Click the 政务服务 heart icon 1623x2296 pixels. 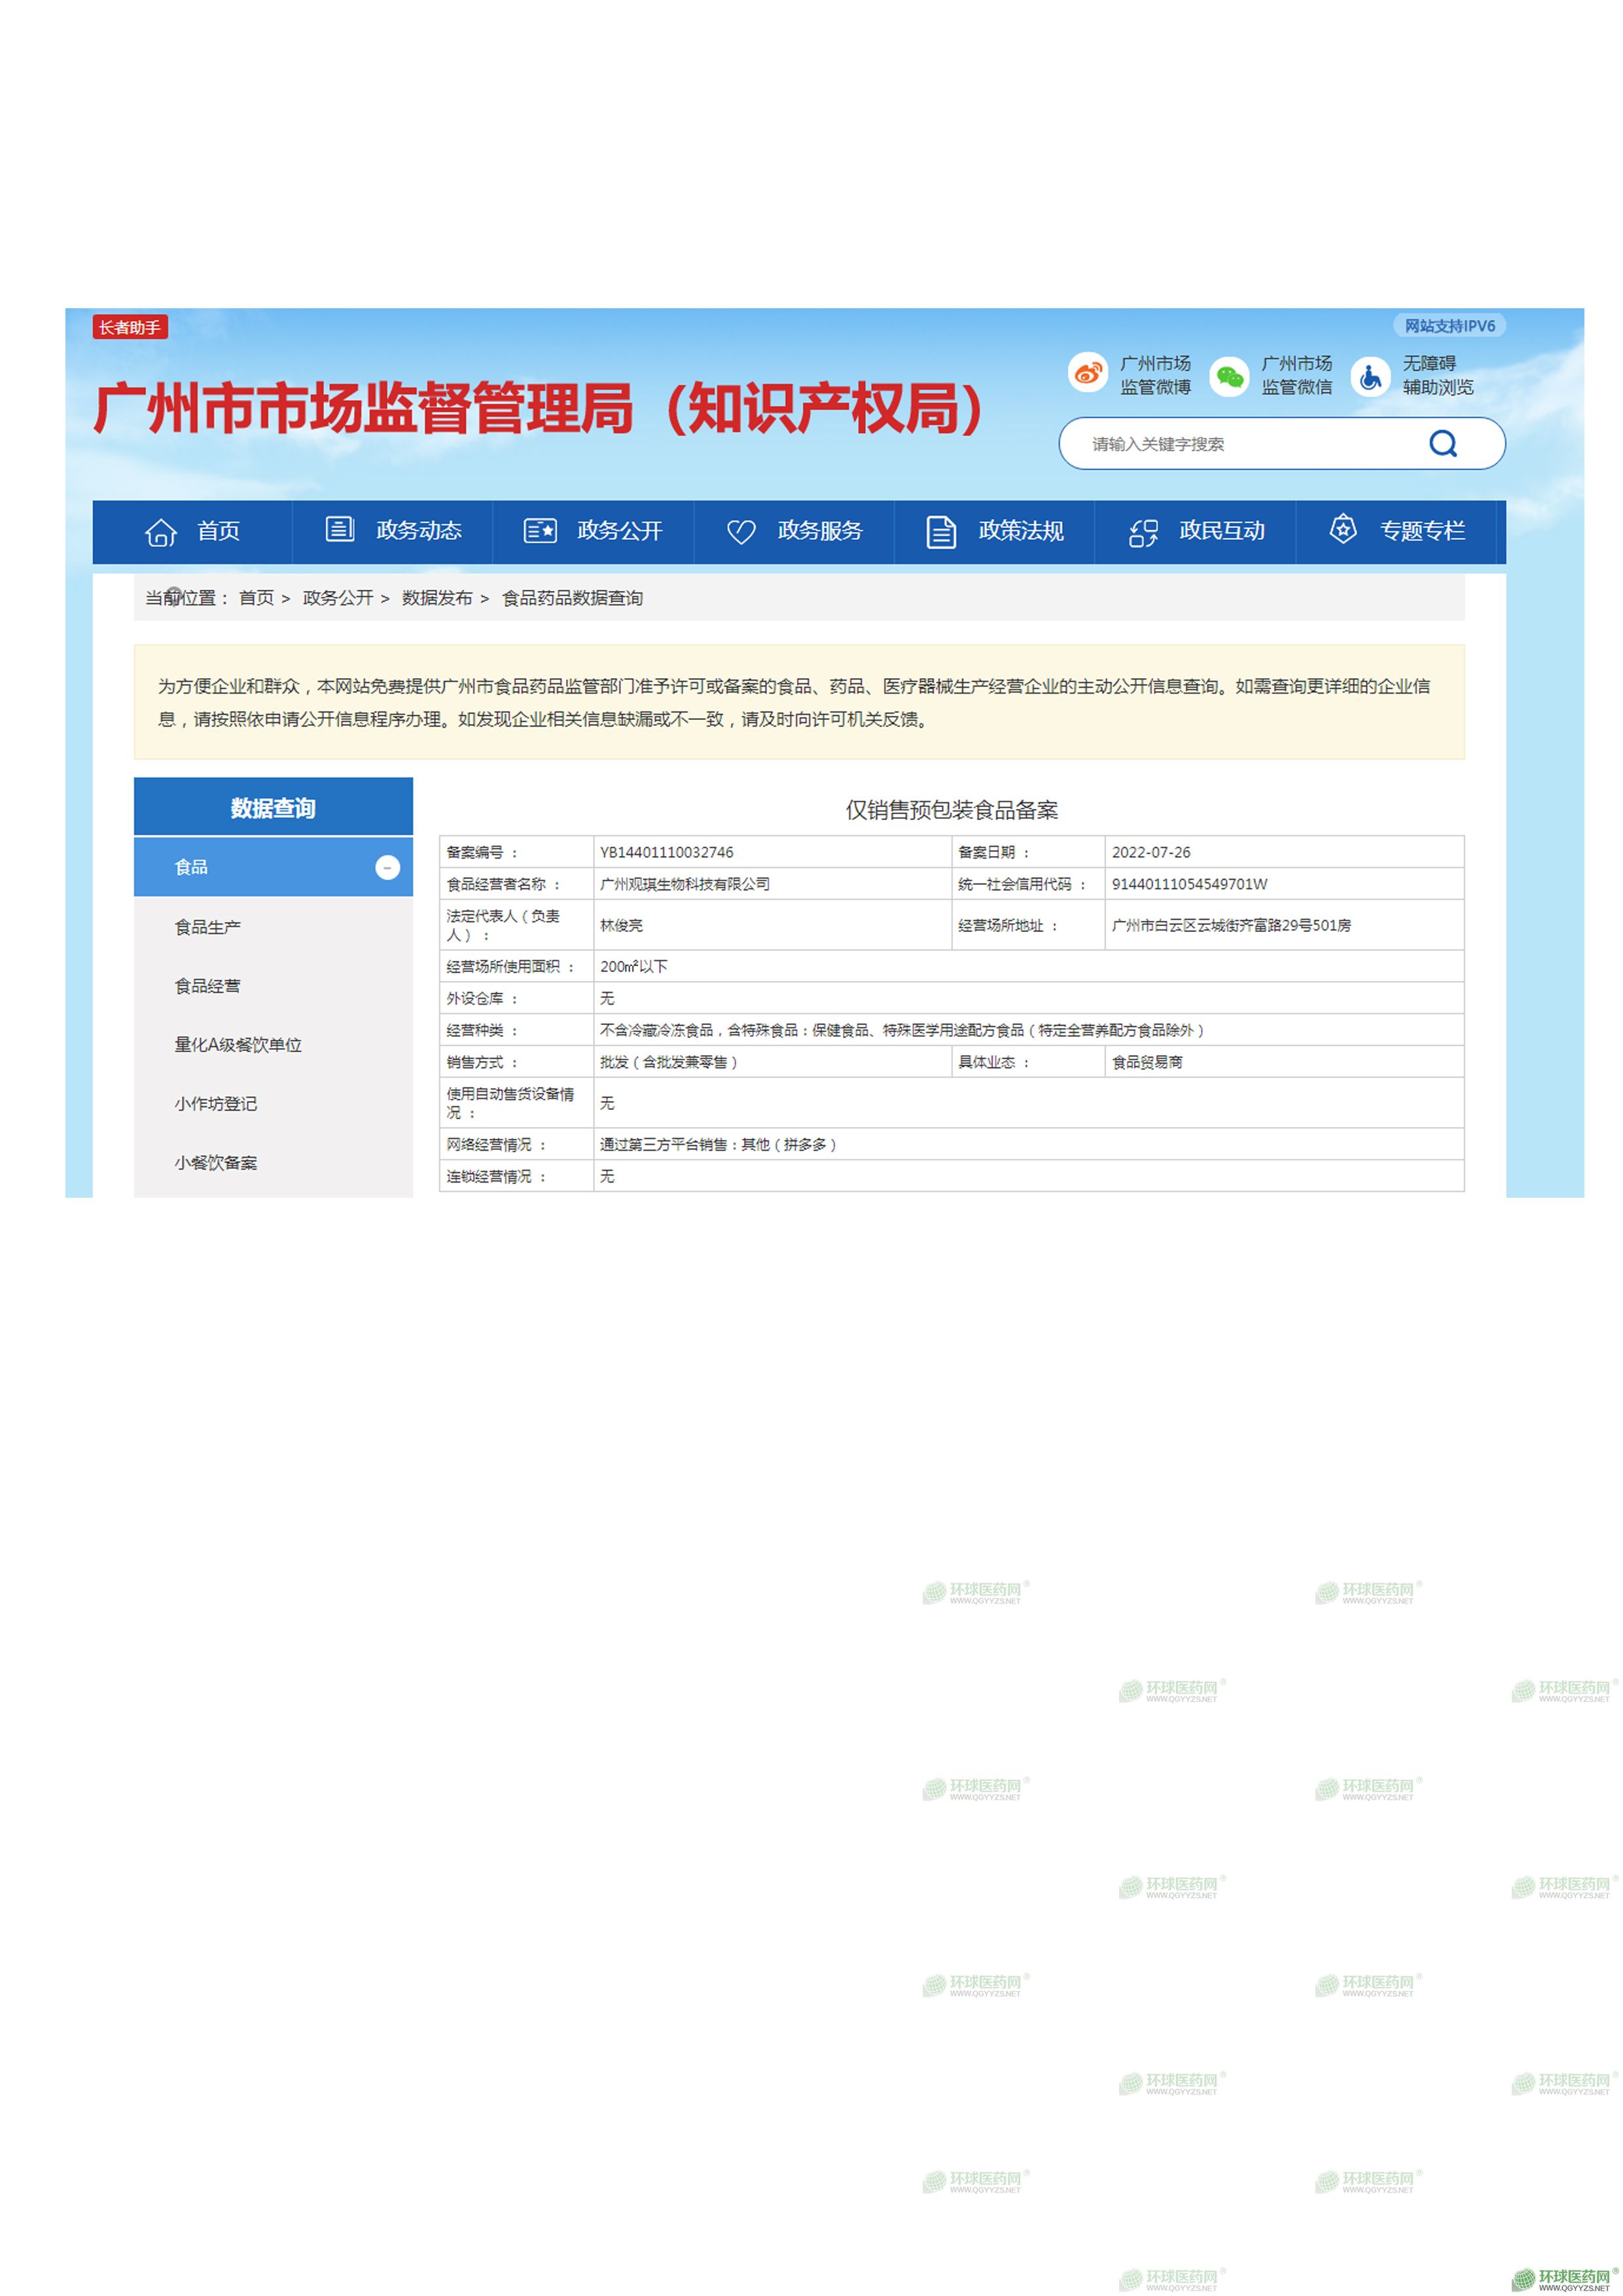[x=741, y=531]
